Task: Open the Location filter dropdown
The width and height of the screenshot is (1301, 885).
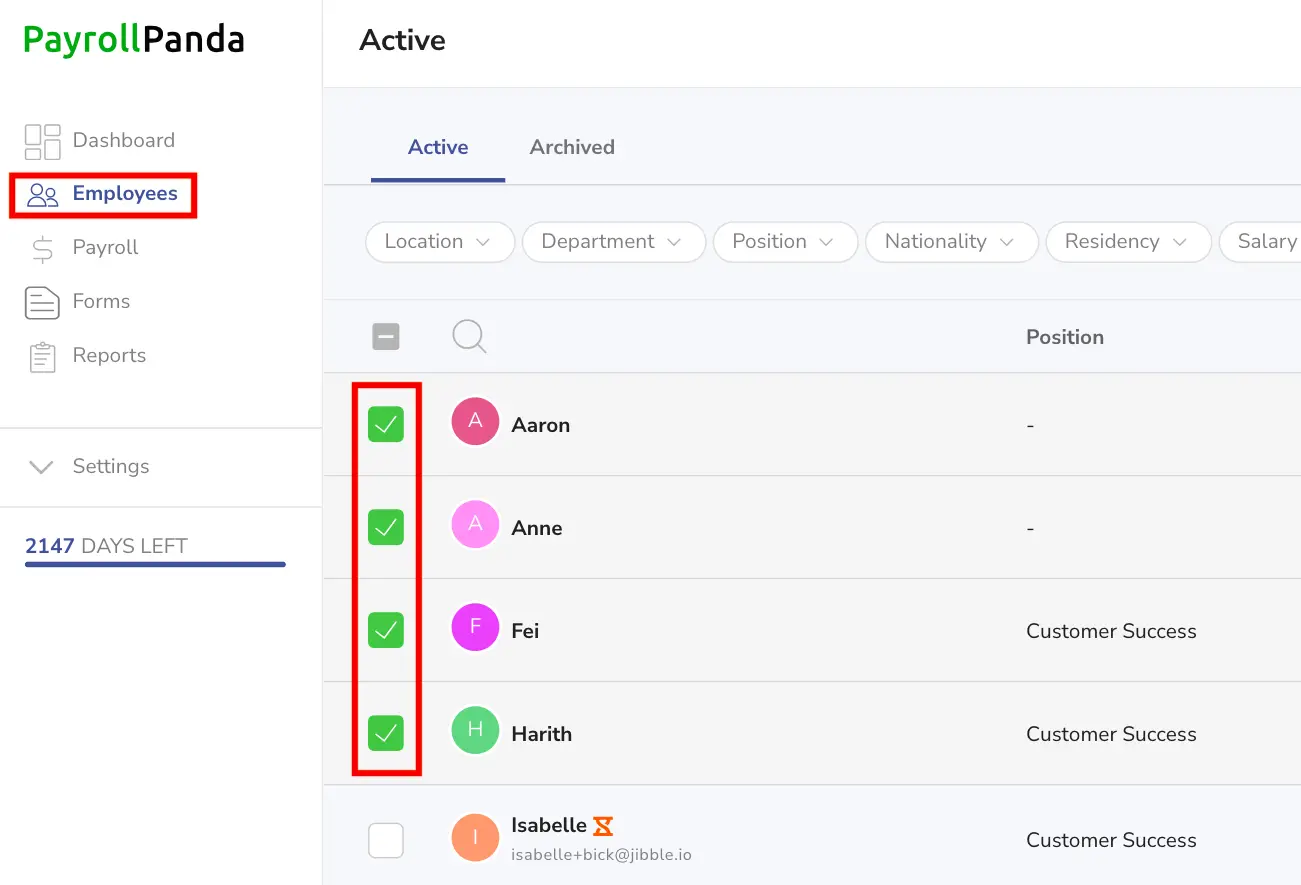Action: pos(440,242)
